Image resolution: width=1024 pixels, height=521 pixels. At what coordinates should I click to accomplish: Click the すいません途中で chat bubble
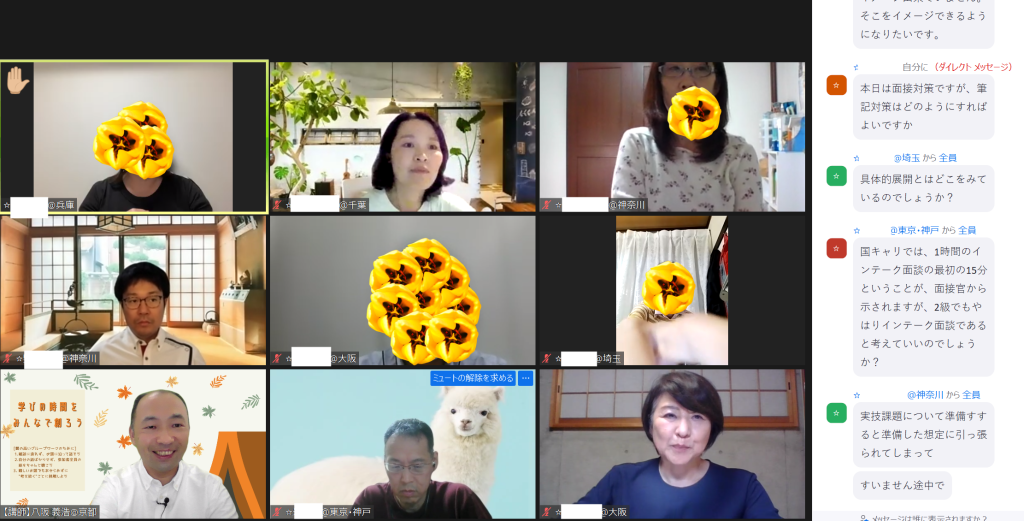[902, 485]
